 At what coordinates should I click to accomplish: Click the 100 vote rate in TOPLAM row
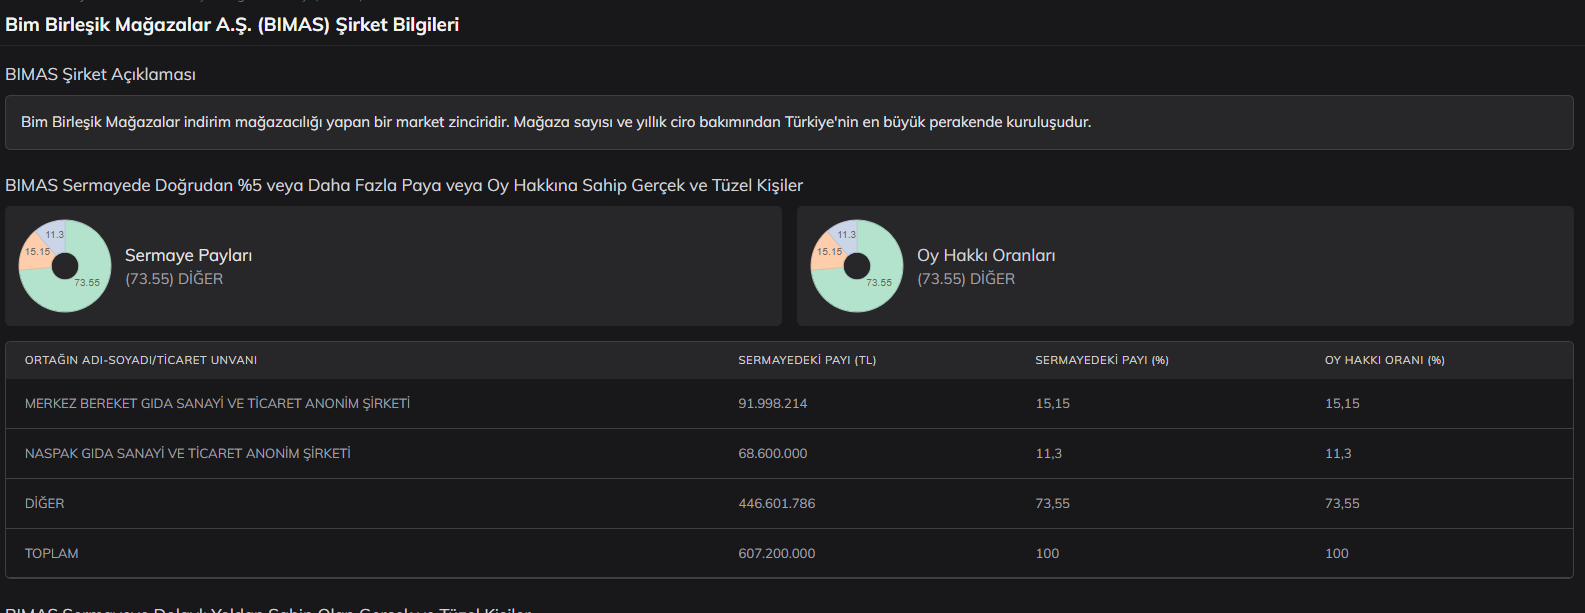[1337, 554]
